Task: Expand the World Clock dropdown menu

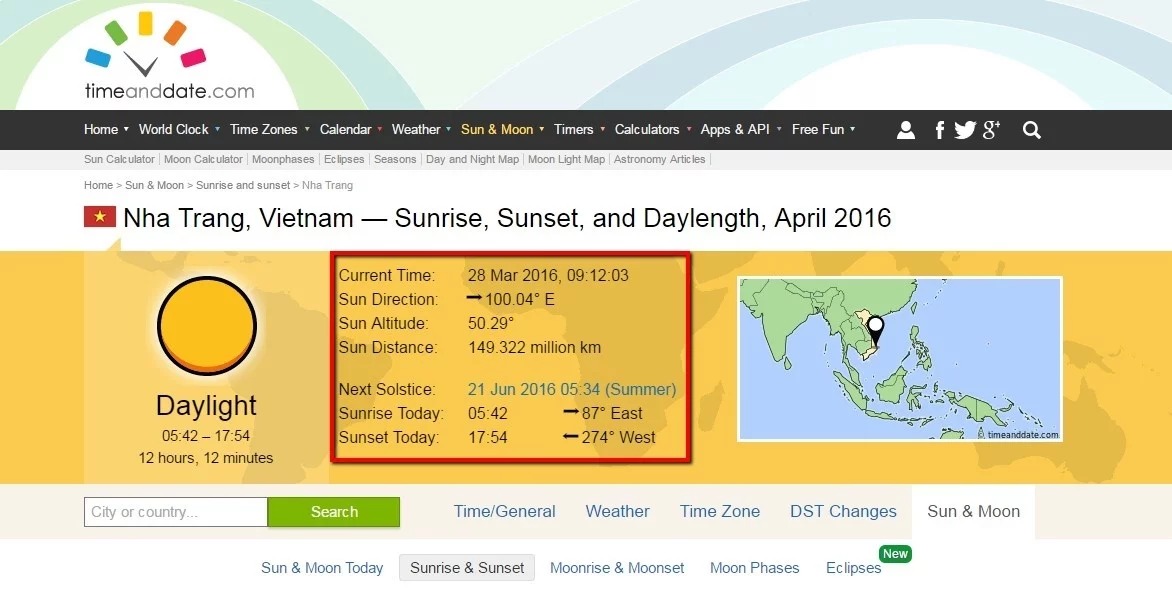Action: click(178, 129)
